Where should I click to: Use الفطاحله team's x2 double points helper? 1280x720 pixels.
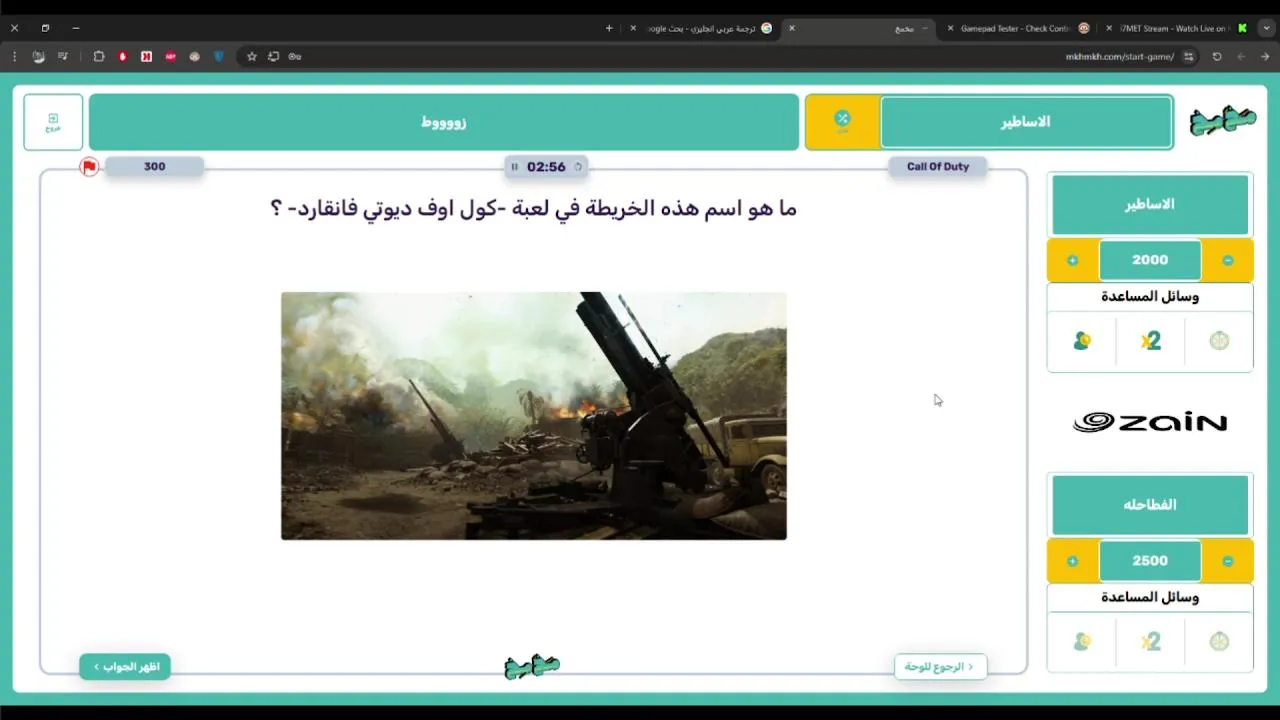point(1150,642)
